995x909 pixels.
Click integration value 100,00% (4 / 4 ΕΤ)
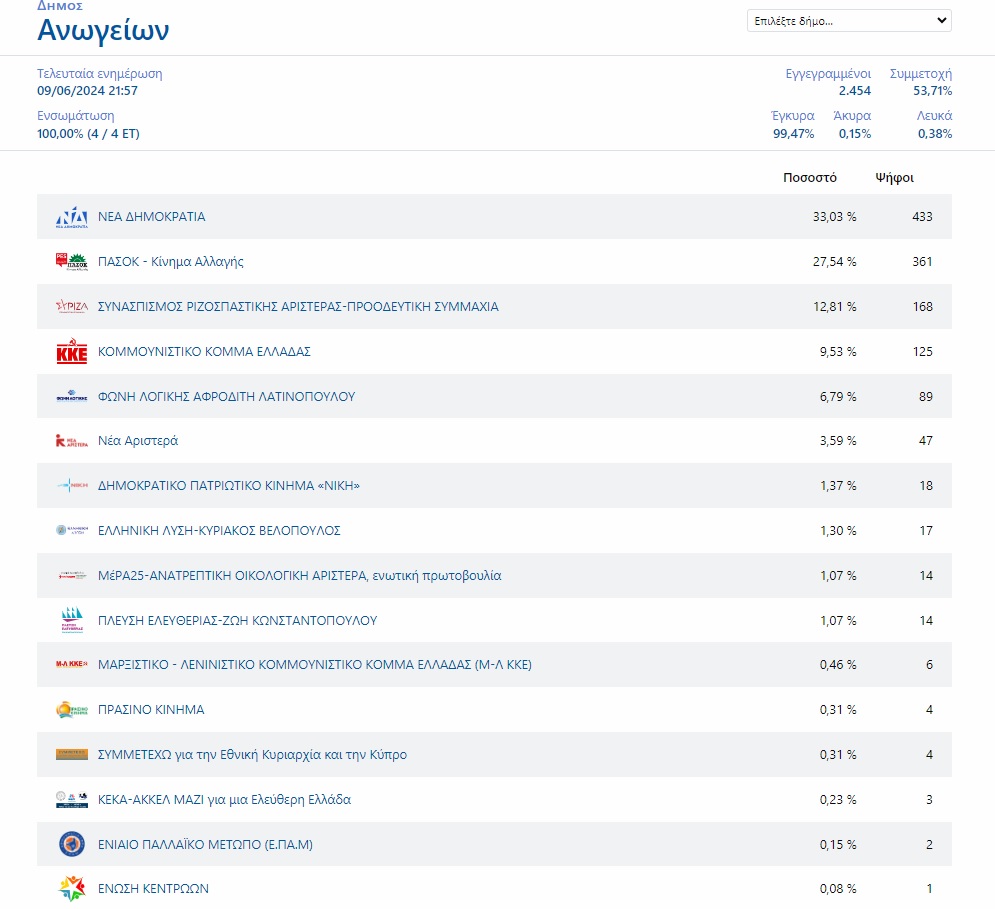pos(88,133)
